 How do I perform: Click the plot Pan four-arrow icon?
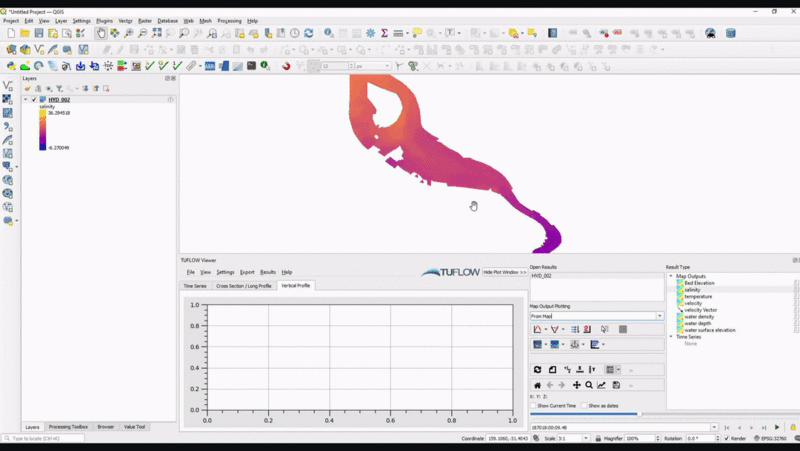click(577, 385)
